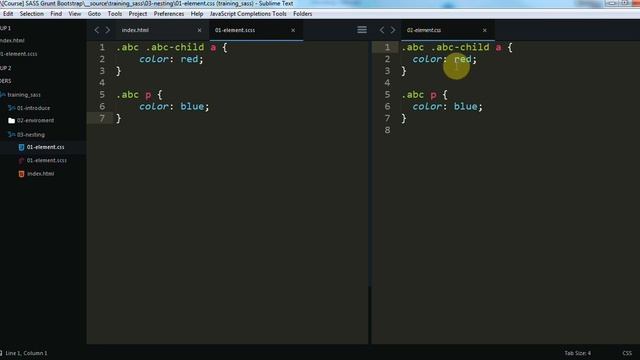The width and height of the screenshot is (640, 360).
Task: Select the element.css tab in right pane
Action: coord(448,30)
